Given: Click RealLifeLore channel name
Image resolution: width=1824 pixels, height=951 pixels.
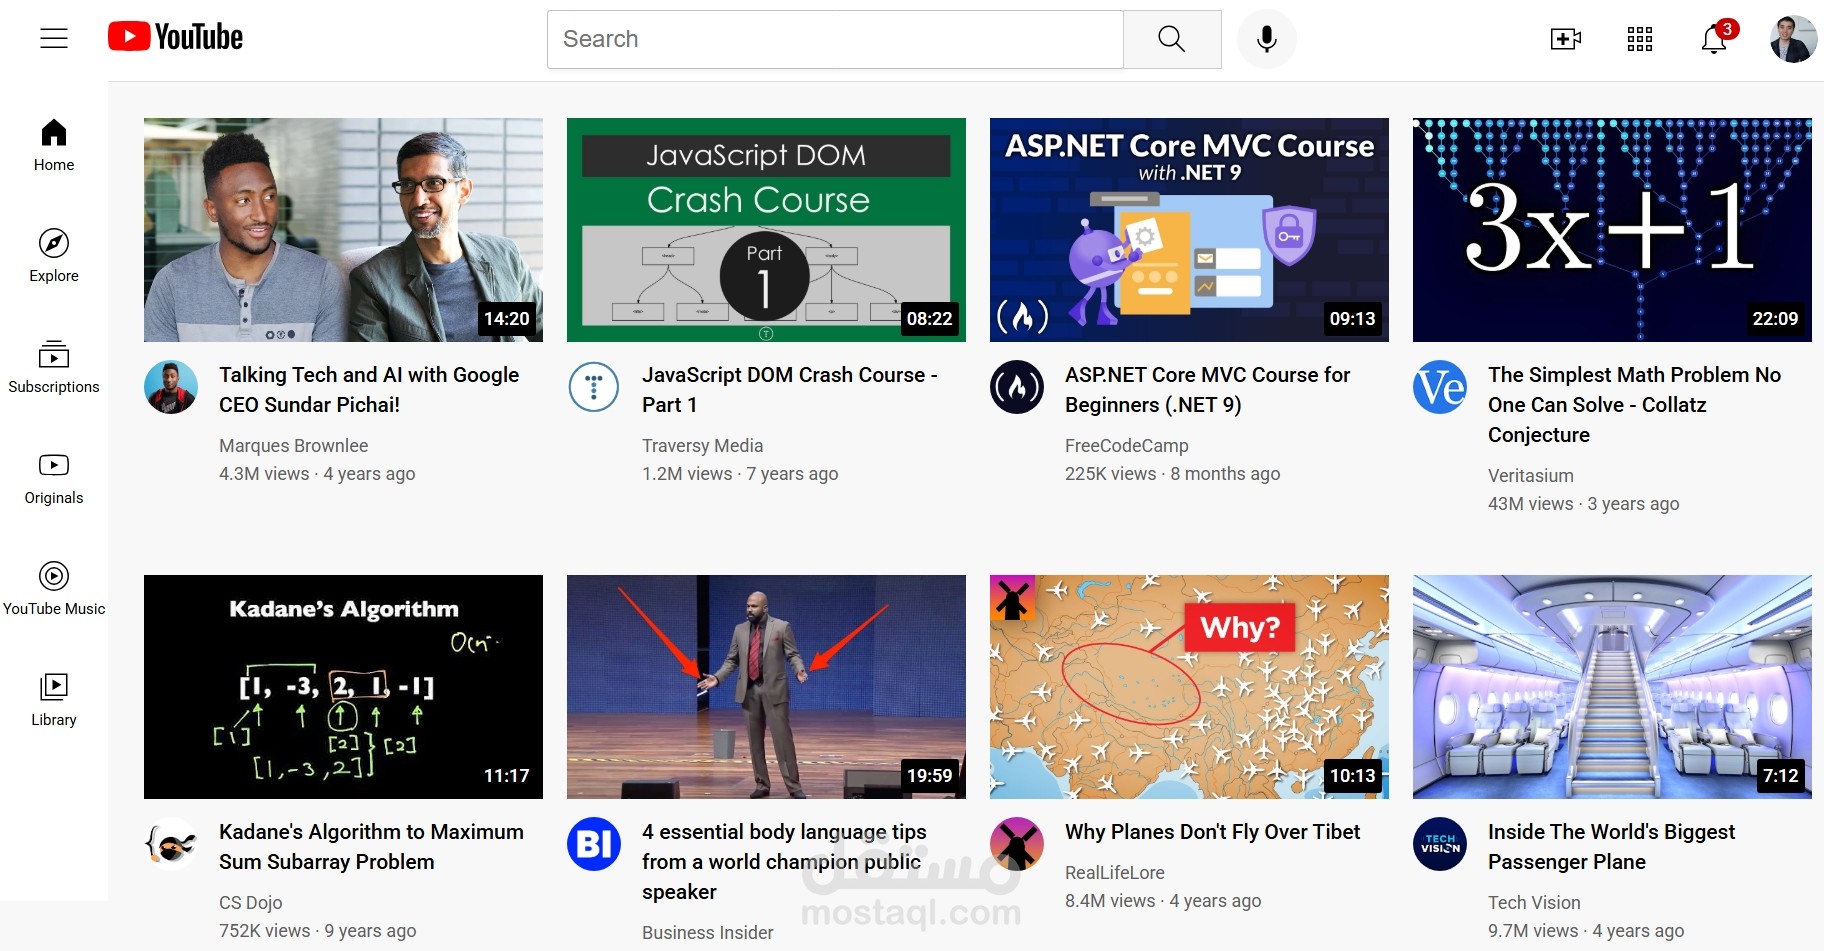Looking at the screenshot, I should [1114, 873].
